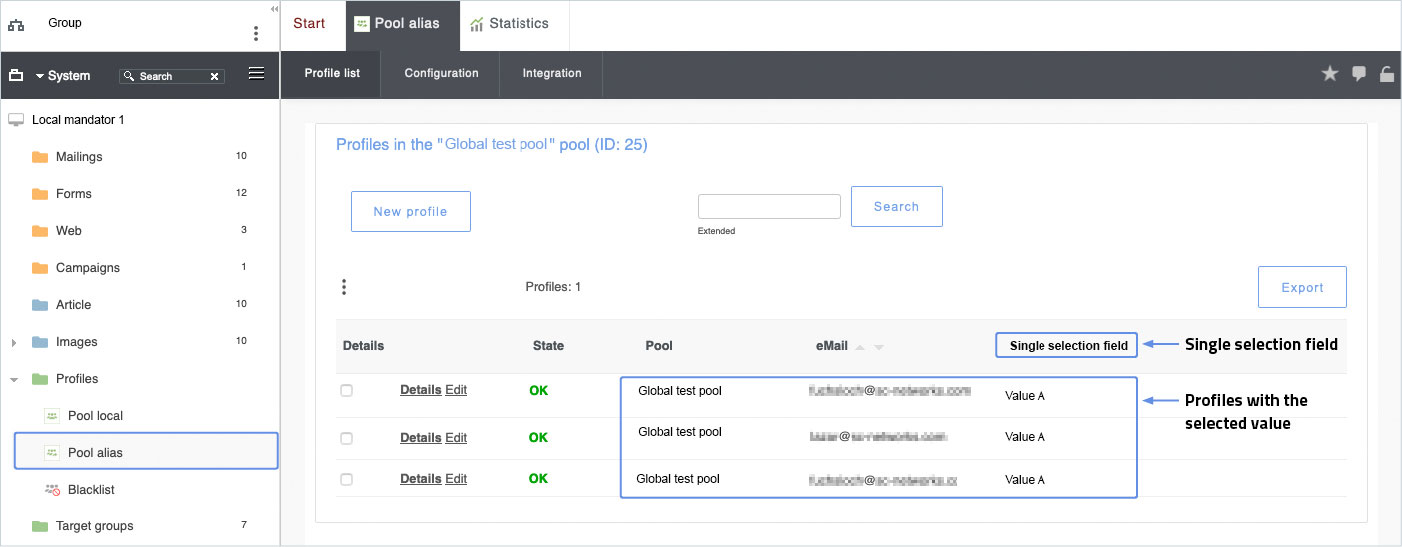Open the comments speech bubble icon
Screen dimensions: 1402x547
pos(1358,73)
